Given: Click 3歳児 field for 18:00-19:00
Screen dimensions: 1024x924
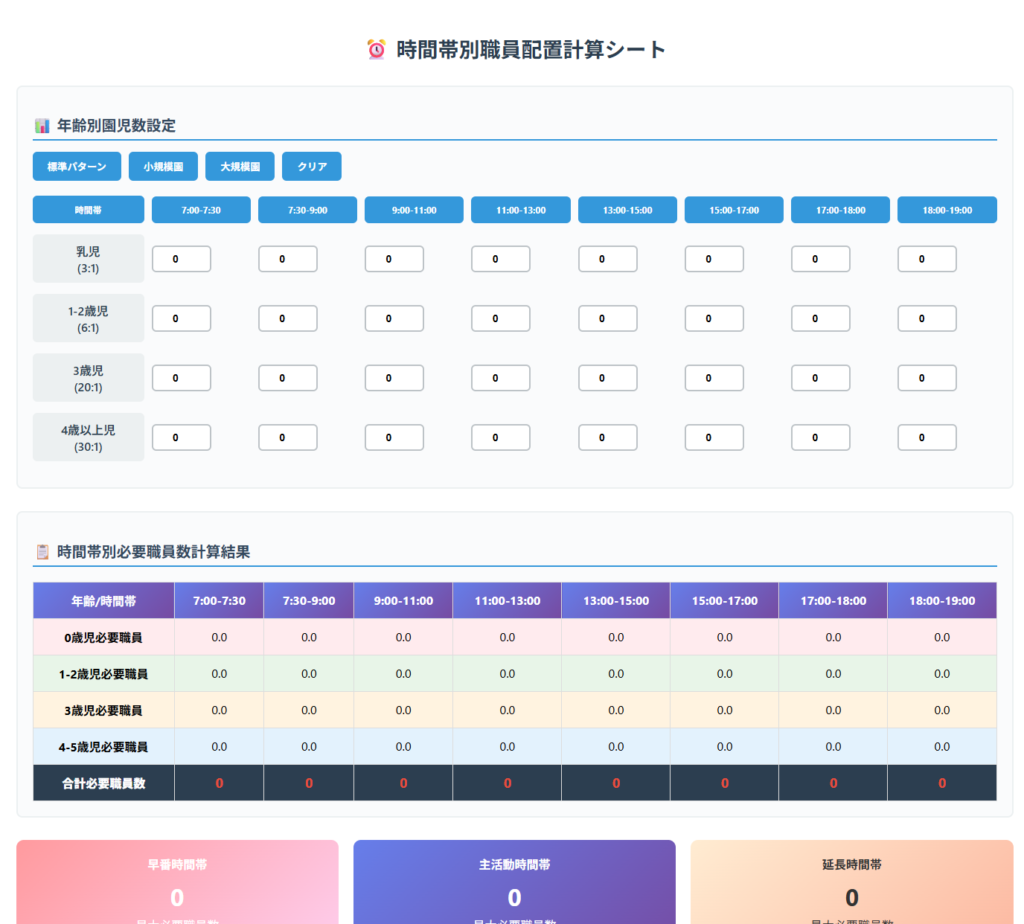Looking at the screenshot, I should point(926,378).
